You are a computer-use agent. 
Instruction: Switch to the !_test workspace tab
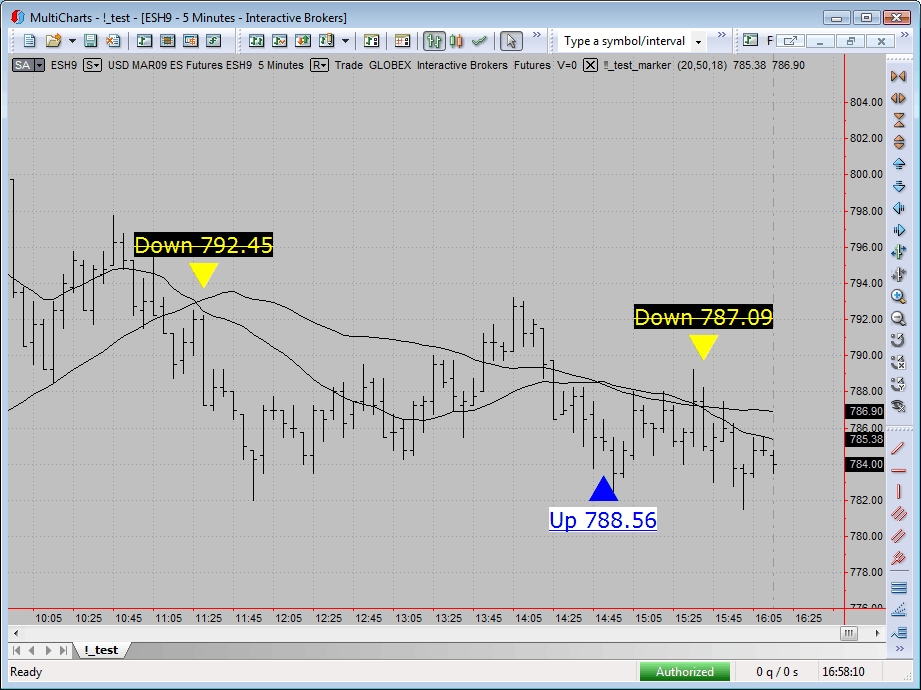pyautogui.click(x=101, y=650)
